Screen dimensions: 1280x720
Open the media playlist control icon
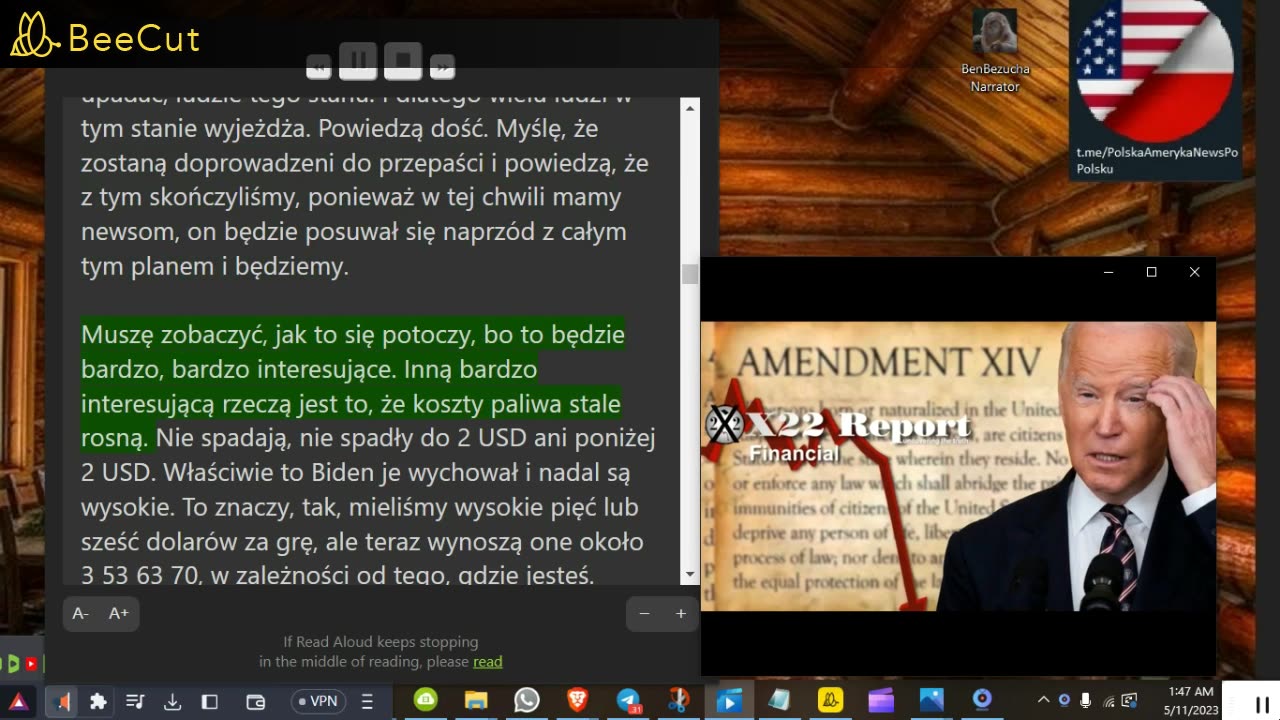(135, 701)
